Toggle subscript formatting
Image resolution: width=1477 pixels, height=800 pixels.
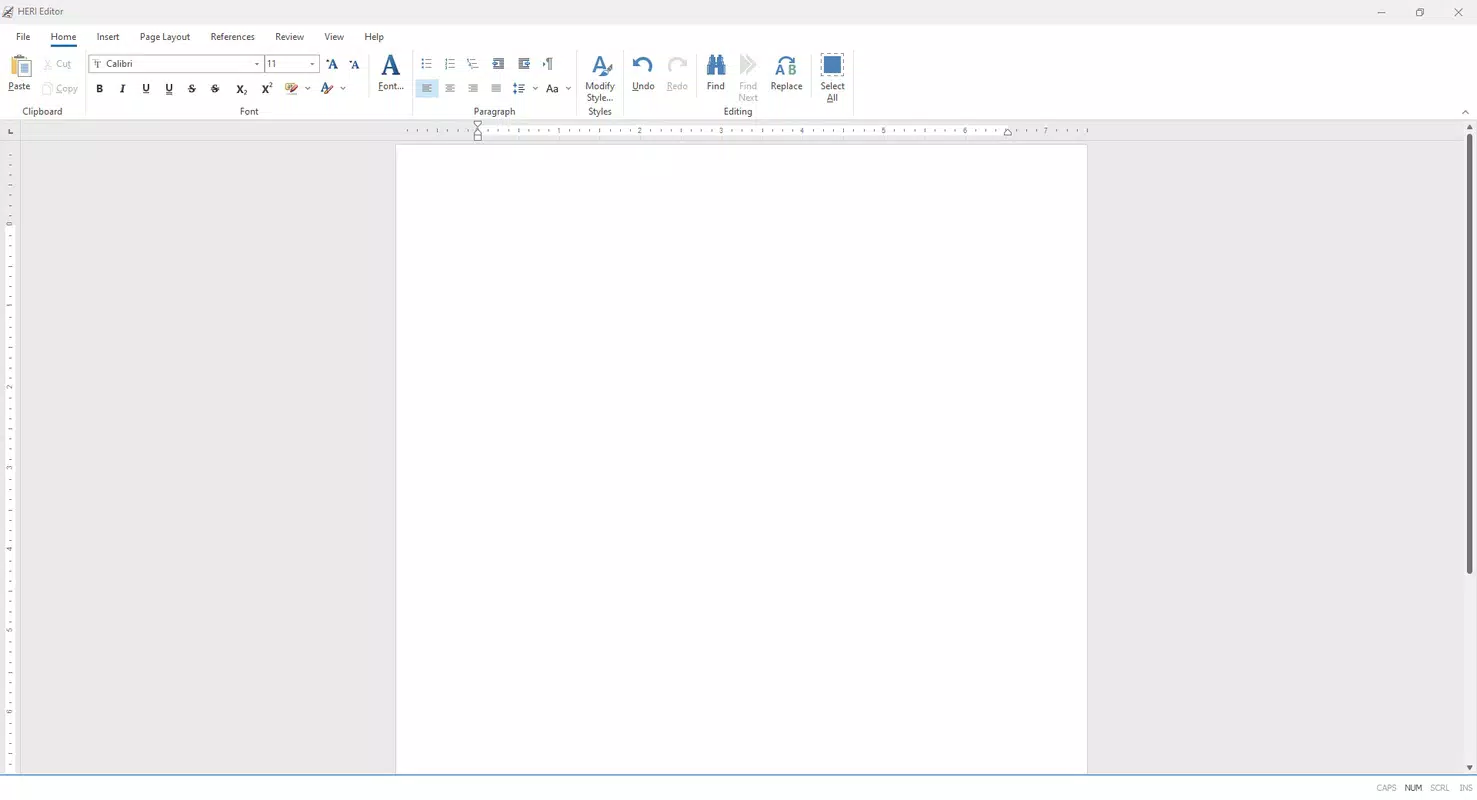(x=241, y=89)
